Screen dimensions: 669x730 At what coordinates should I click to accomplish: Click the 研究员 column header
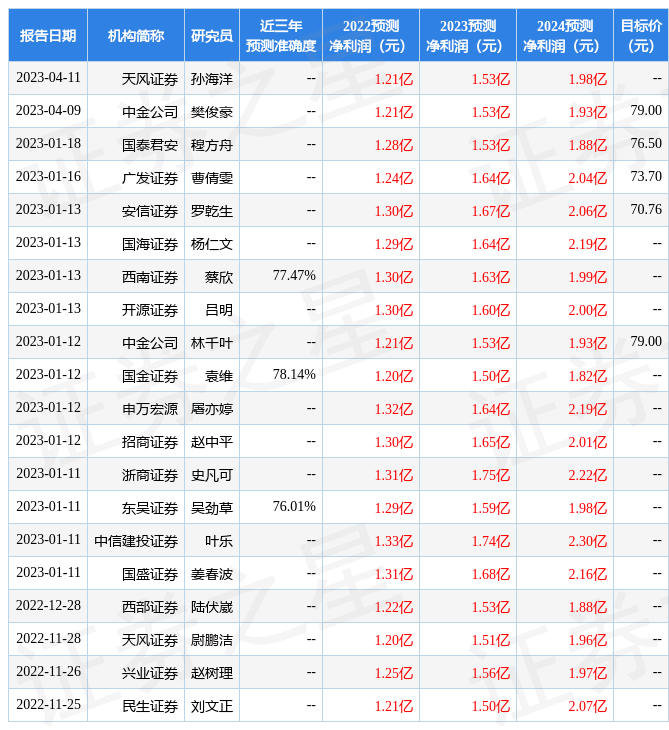(212, 35)
